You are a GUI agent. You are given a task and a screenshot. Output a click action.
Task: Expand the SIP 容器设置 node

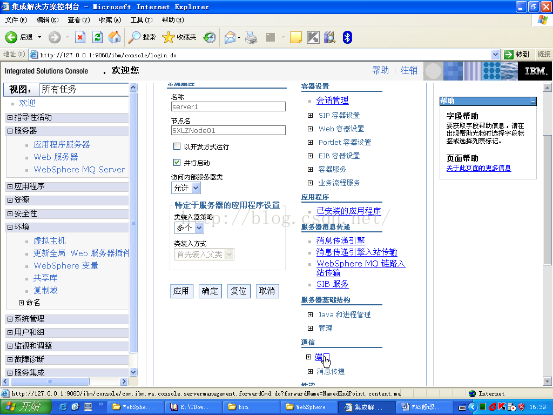tap(310, 115)
